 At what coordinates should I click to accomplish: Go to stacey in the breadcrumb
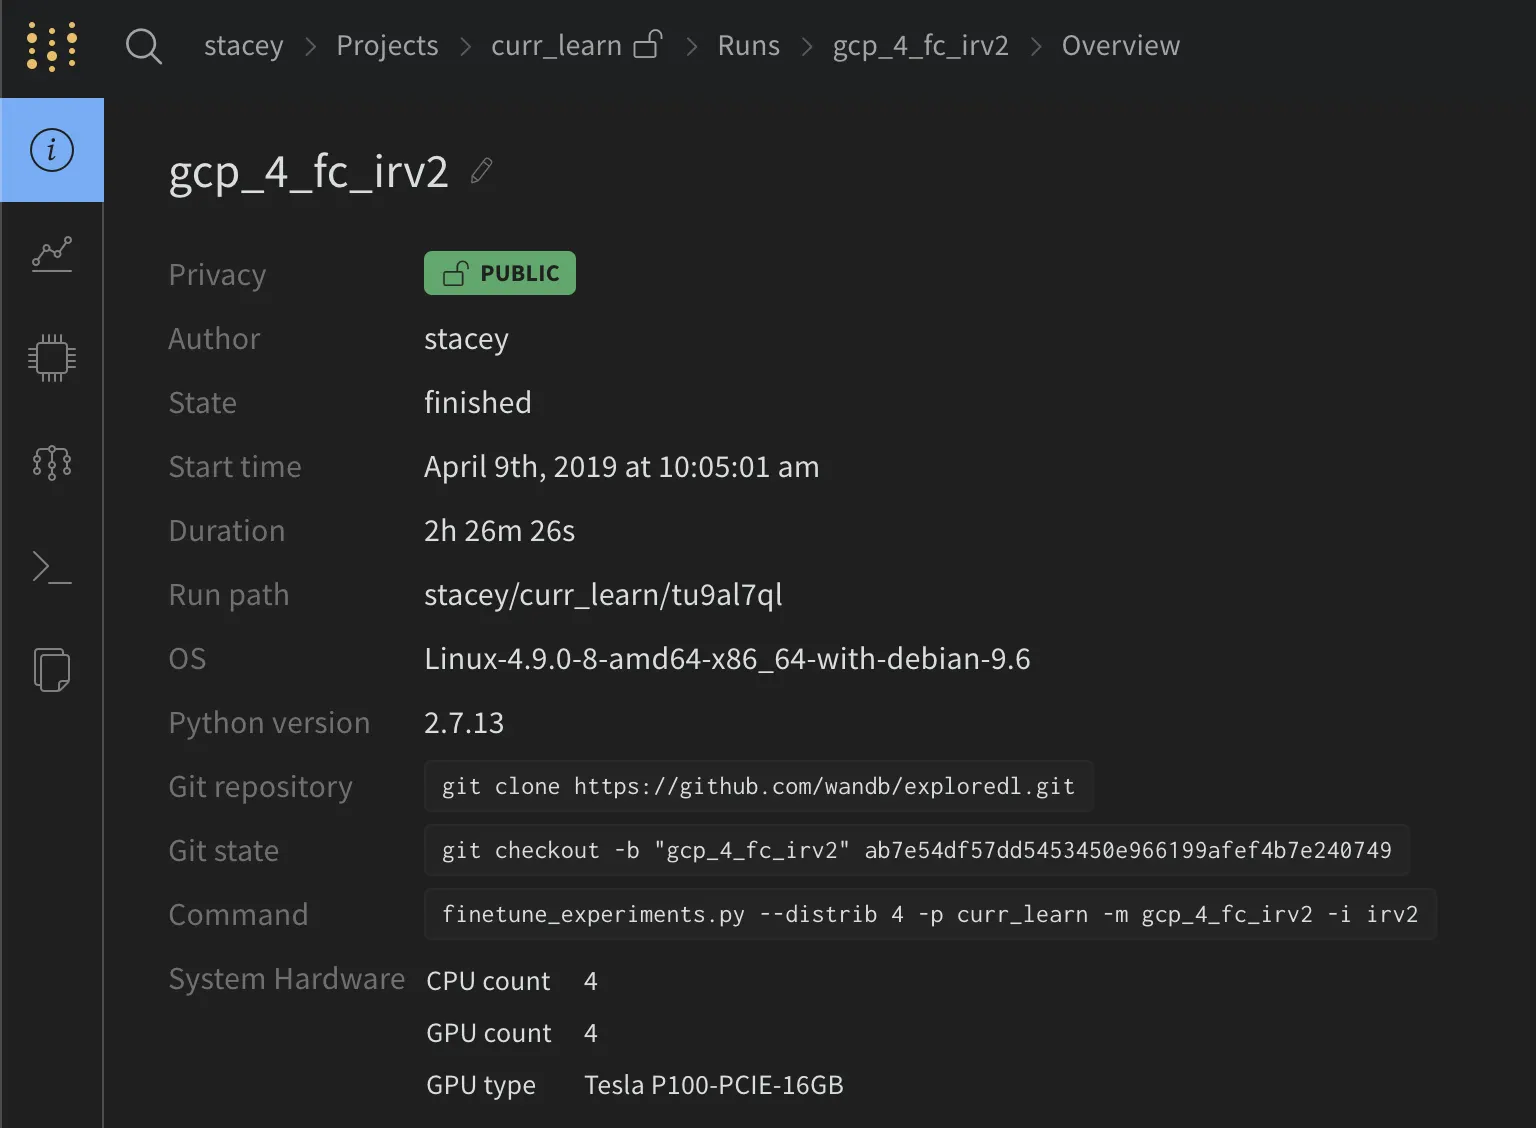click(x=243, y=46)
